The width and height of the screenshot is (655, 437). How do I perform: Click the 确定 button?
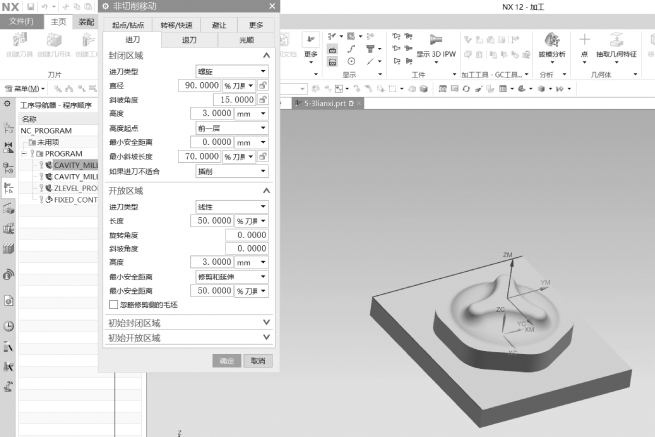point(226,360)
